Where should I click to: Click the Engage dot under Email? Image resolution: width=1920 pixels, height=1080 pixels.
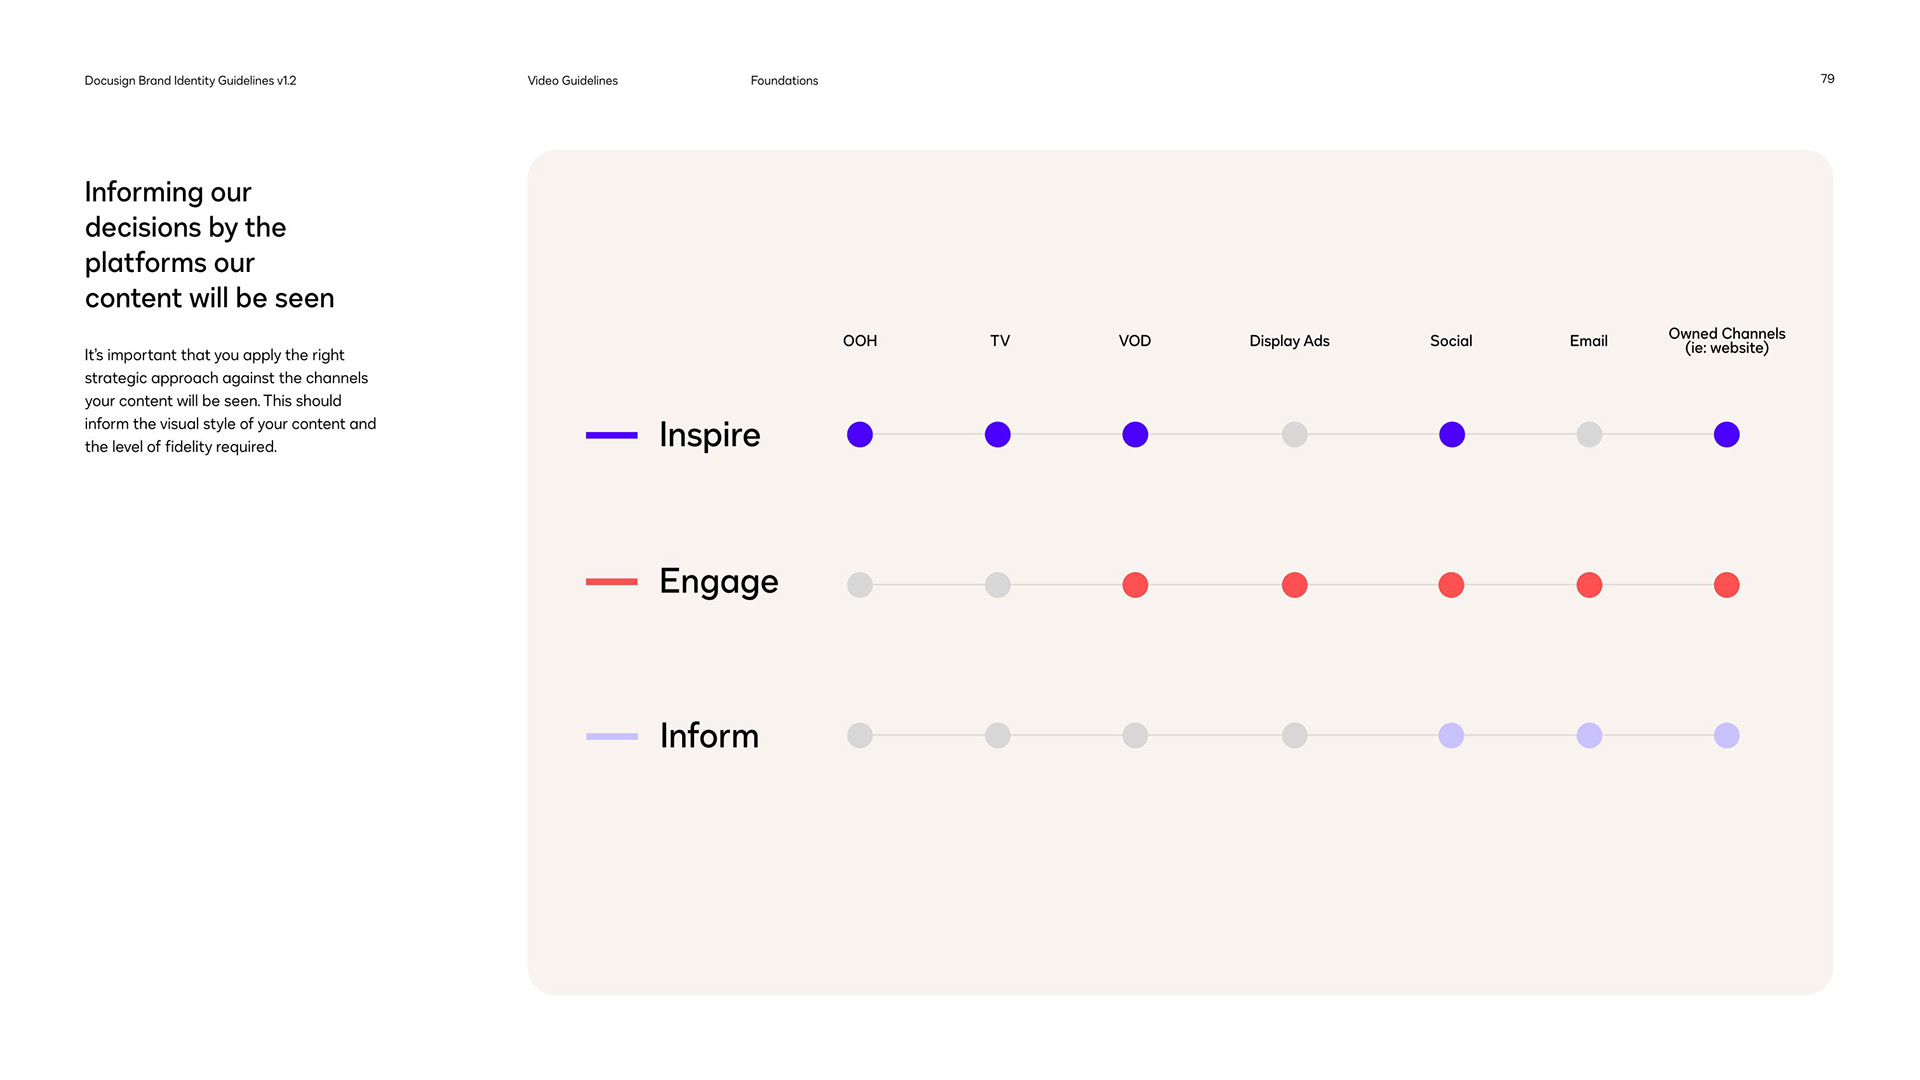click(1588, 585)
